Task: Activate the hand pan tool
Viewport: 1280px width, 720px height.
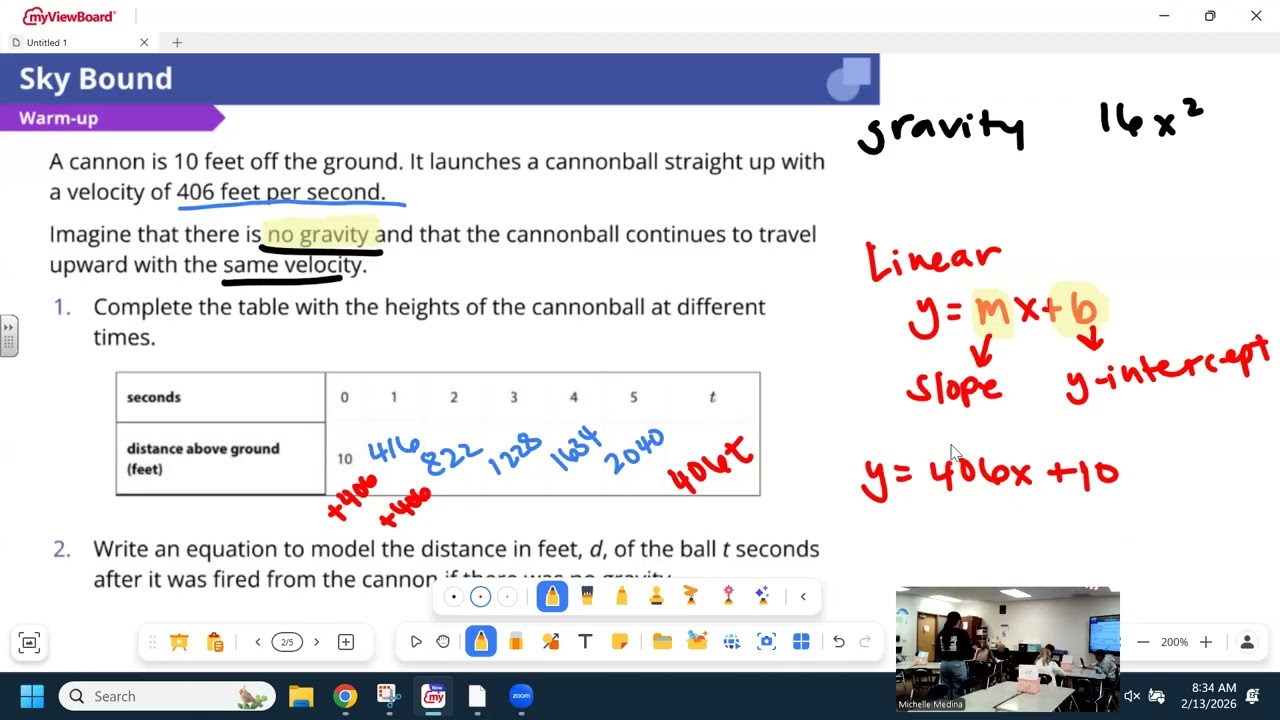Action: pyautogui.click(x=443, y=642)
